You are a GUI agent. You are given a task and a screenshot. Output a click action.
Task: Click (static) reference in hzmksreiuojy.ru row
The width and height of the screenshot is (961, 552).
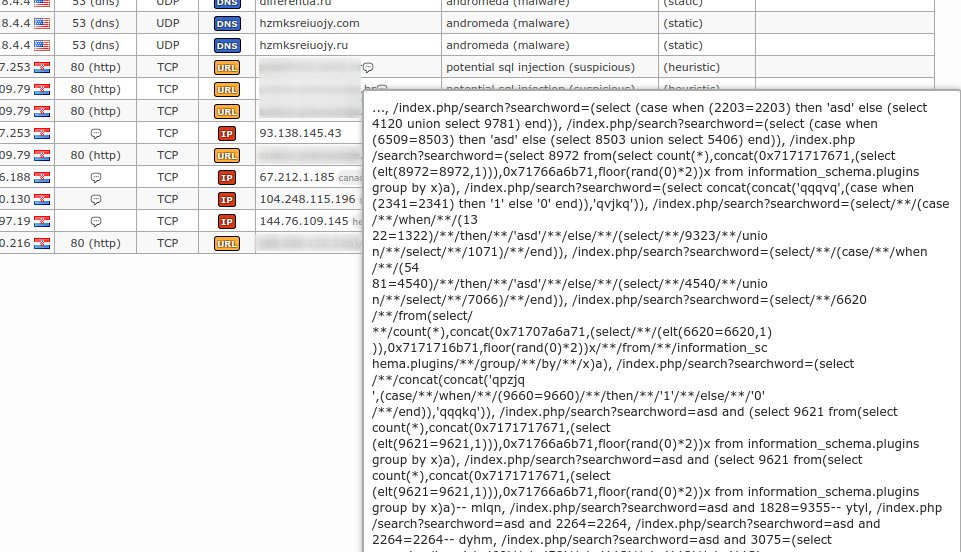click(683, 45)
